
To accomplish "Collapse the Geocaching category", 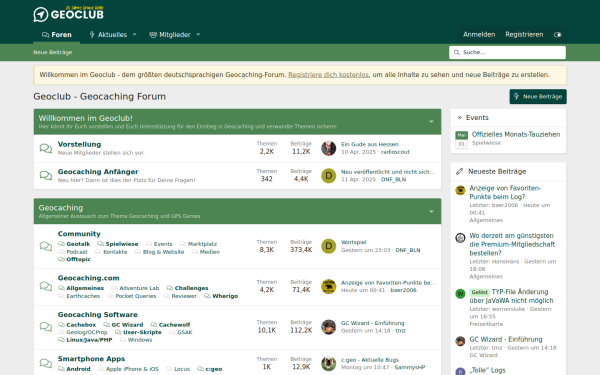I will click(x=431, y=211).
